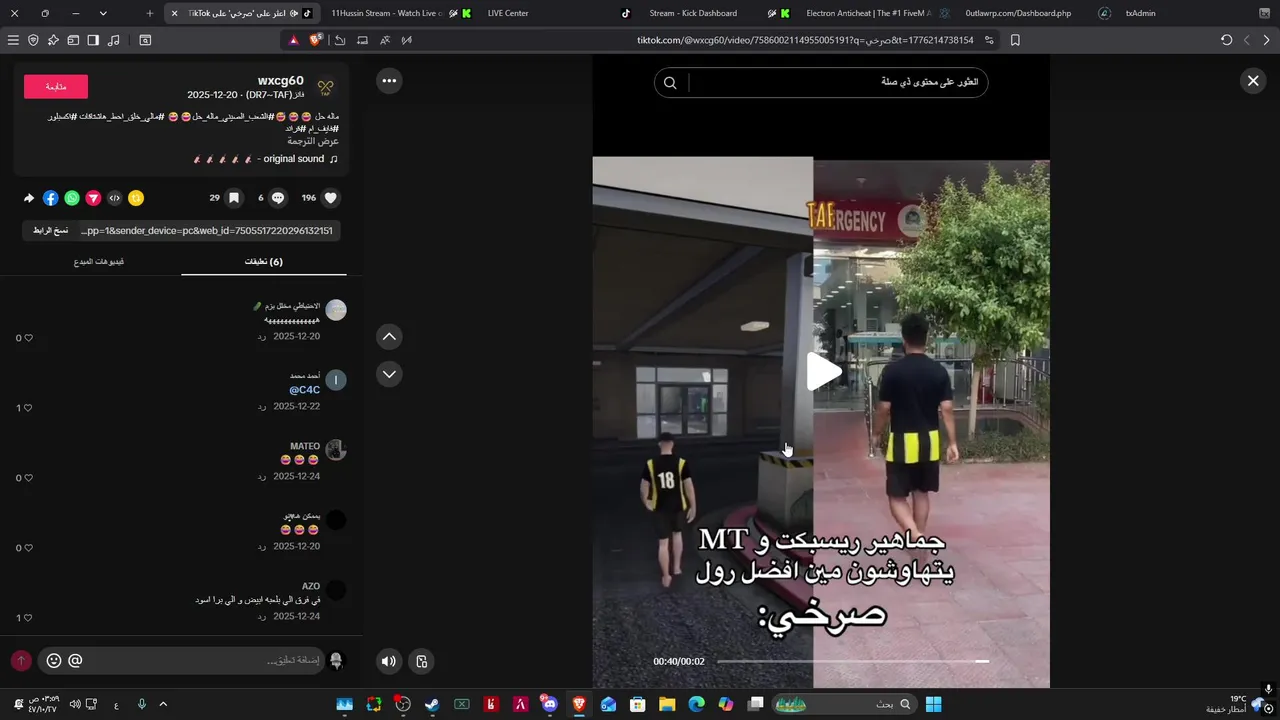Like AZO's comment

(x=29, y=618)
